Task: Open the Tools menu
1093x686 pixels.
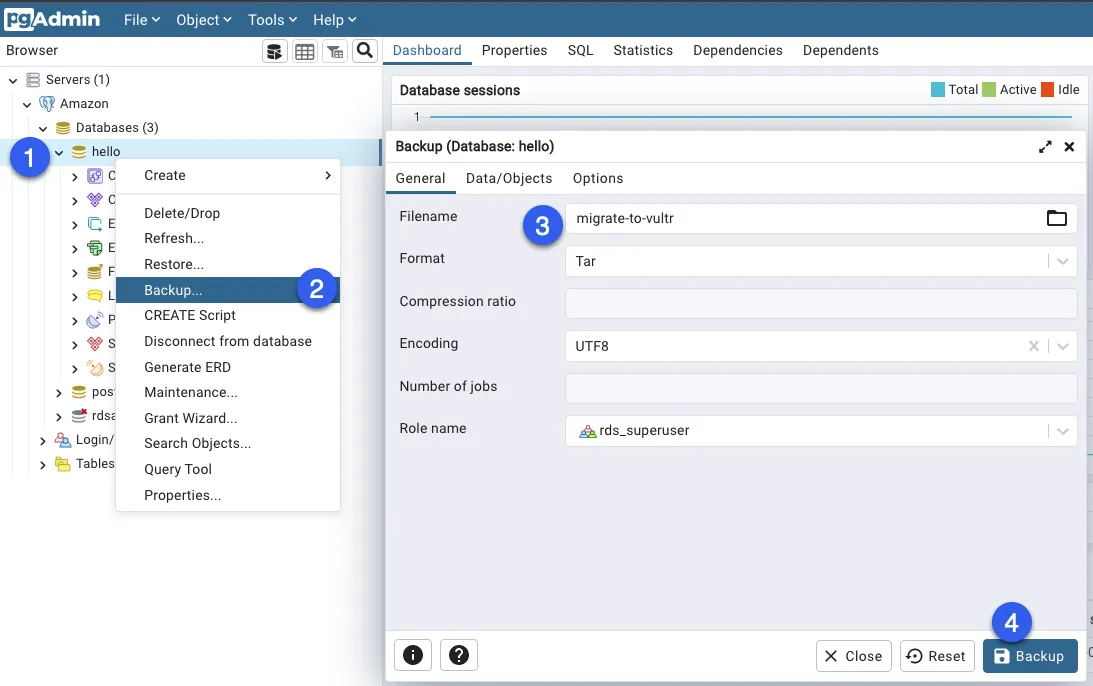Action: click(273, 20)
